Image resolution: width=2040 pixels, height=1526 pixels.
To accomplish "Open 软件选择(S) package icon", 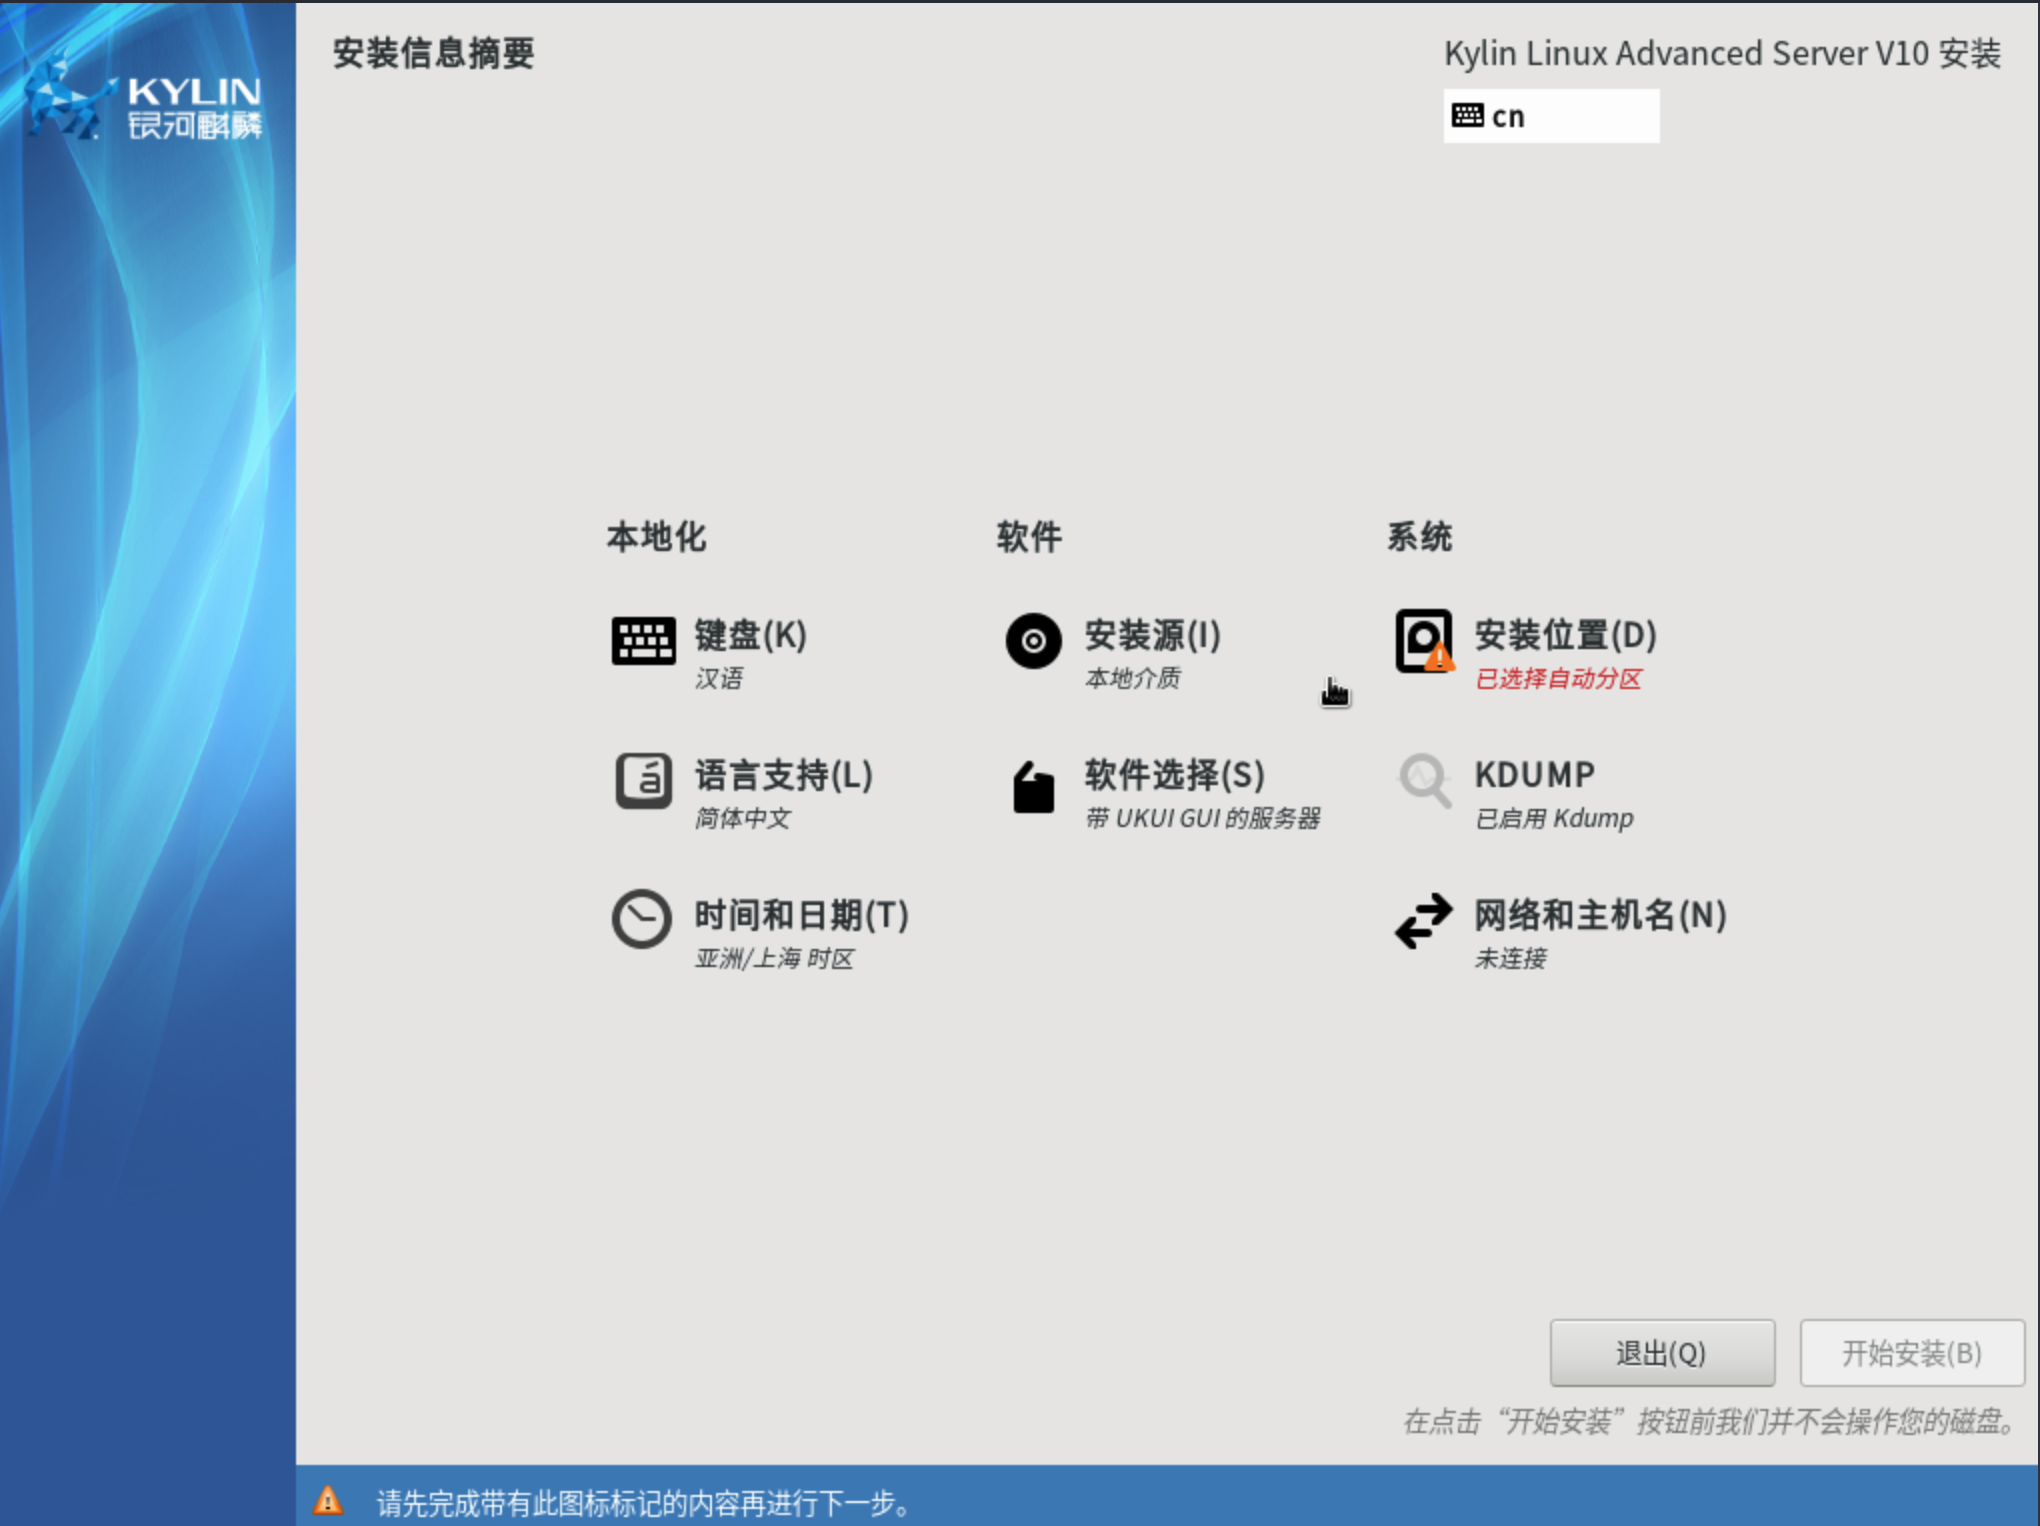I will pos(1032,787).
